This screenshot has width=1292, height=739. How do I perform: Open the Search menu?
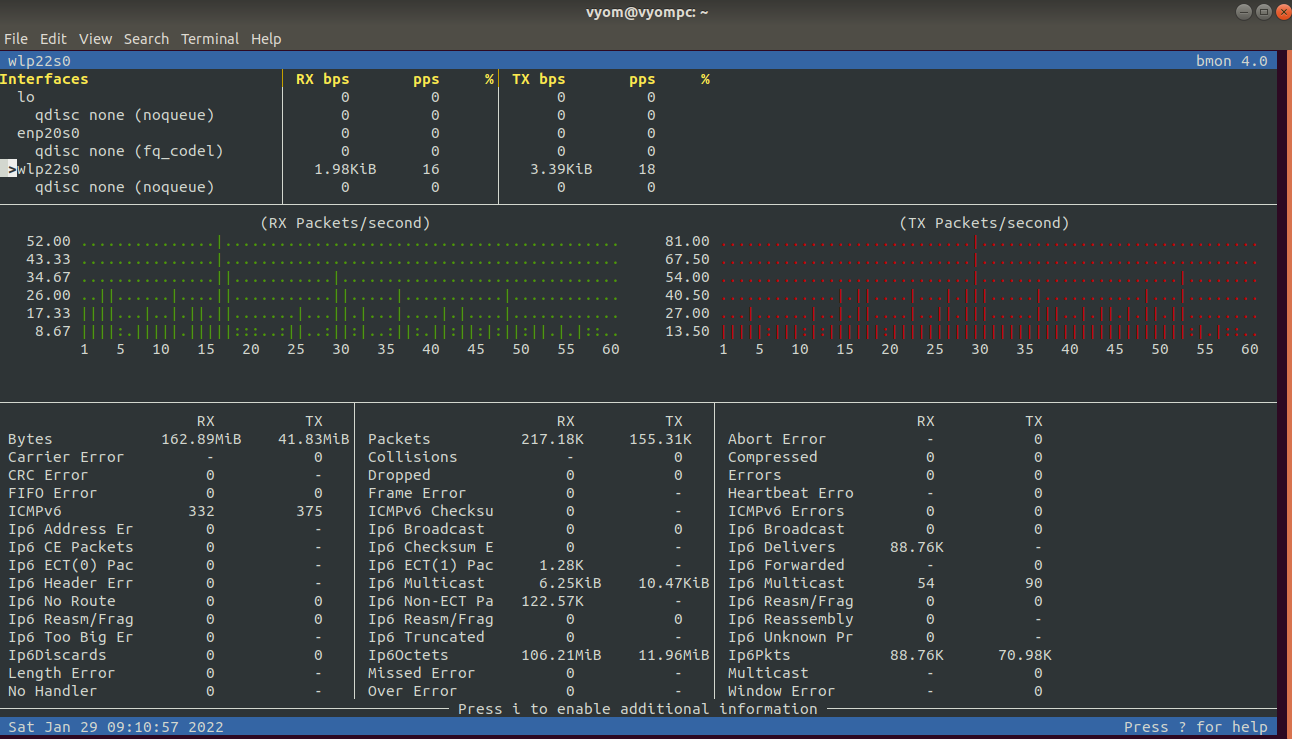pyautogui.click(x=146, y=38)
